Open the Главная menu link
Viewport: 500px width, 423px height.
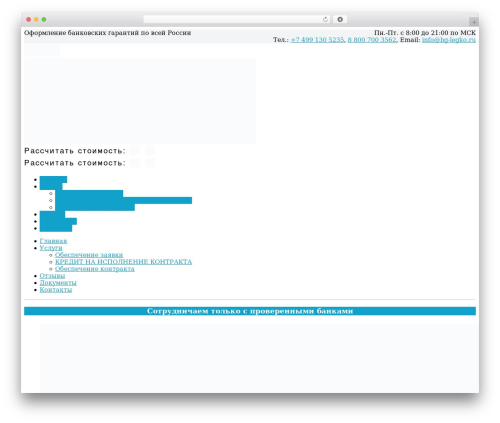pyautogui.click(x=53, y=241)
